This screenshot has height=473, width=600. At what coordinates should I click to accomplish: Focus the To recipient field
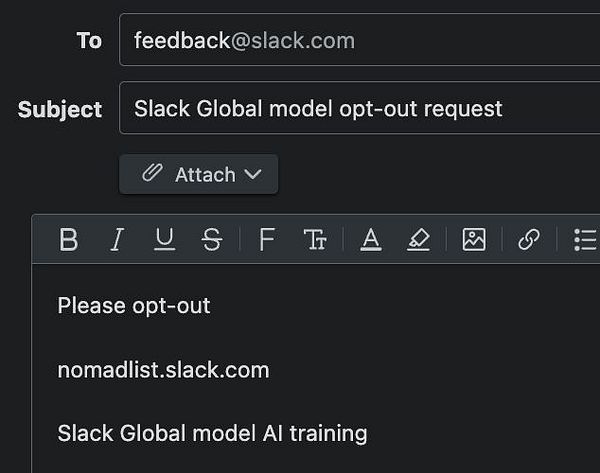360,40
